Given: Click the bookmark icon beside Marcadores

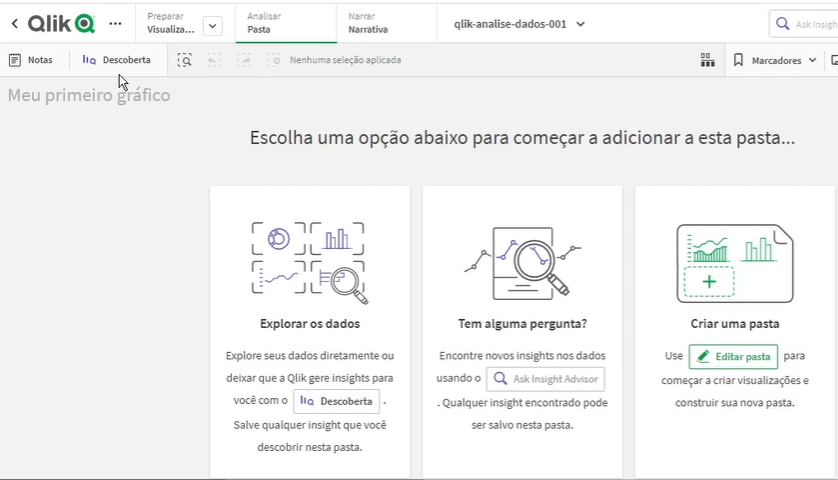Looking at the screenshot, I should tap(738, 60).
